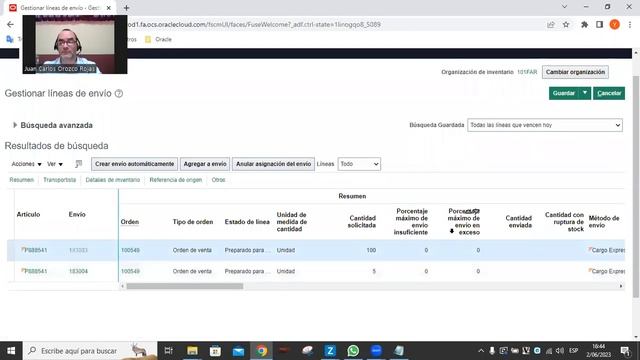Switch to the Detalles de inventario tab
Viewport: 640px width, 360px height.
(x=113, y=180)
